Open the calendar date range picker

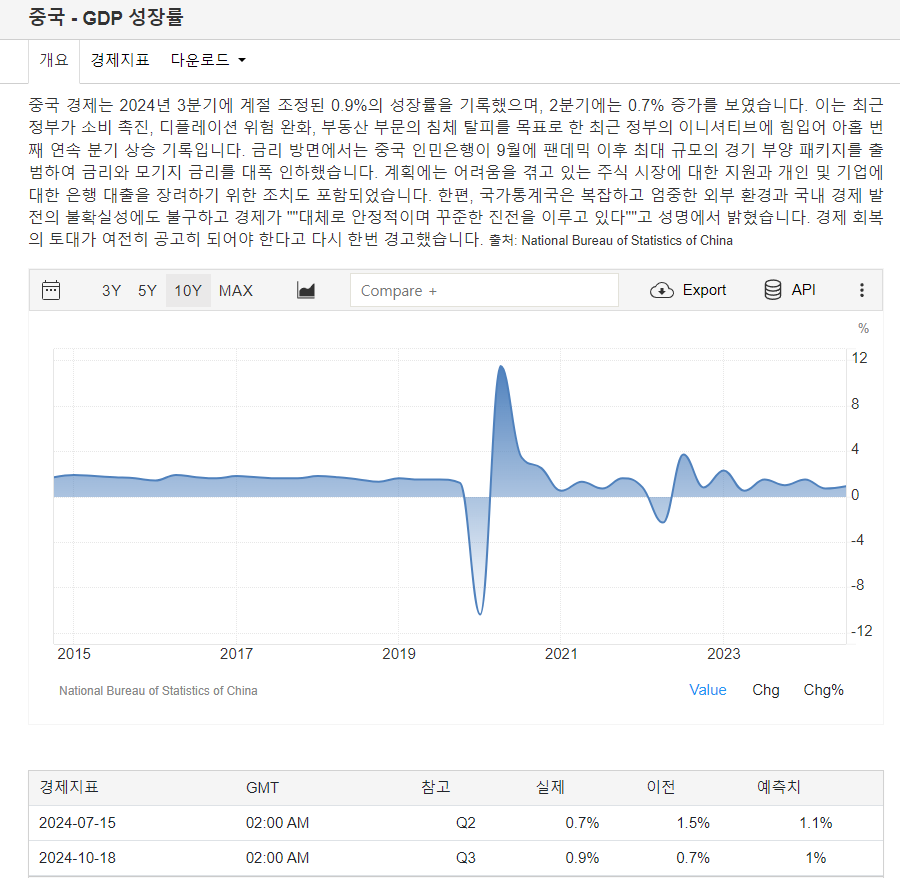pos(51,290)
